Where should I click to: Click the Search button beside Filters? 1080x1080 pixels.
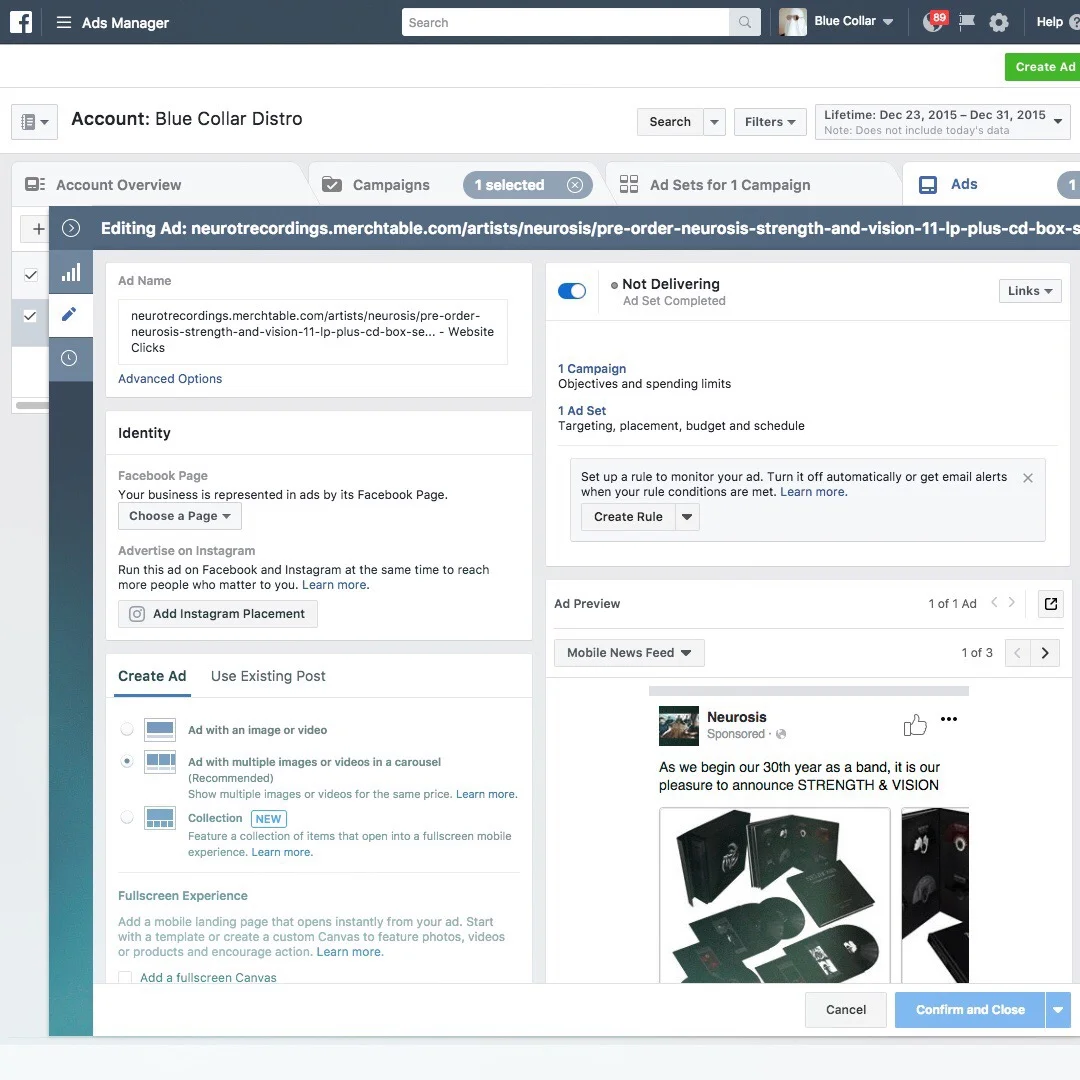[669, 122]
